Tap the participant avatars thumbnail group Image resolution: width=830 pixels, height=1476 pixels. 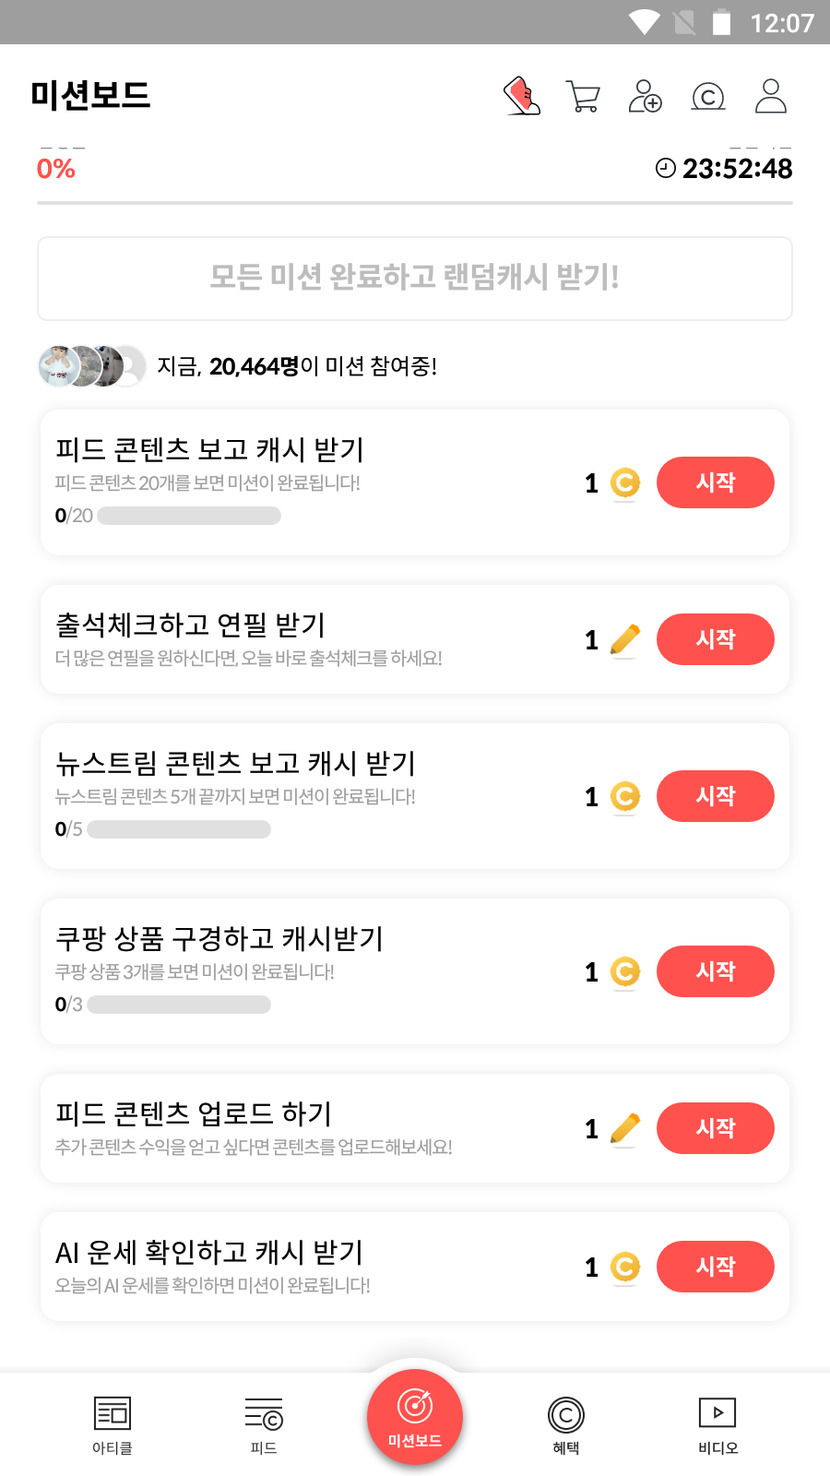point(91,366)
